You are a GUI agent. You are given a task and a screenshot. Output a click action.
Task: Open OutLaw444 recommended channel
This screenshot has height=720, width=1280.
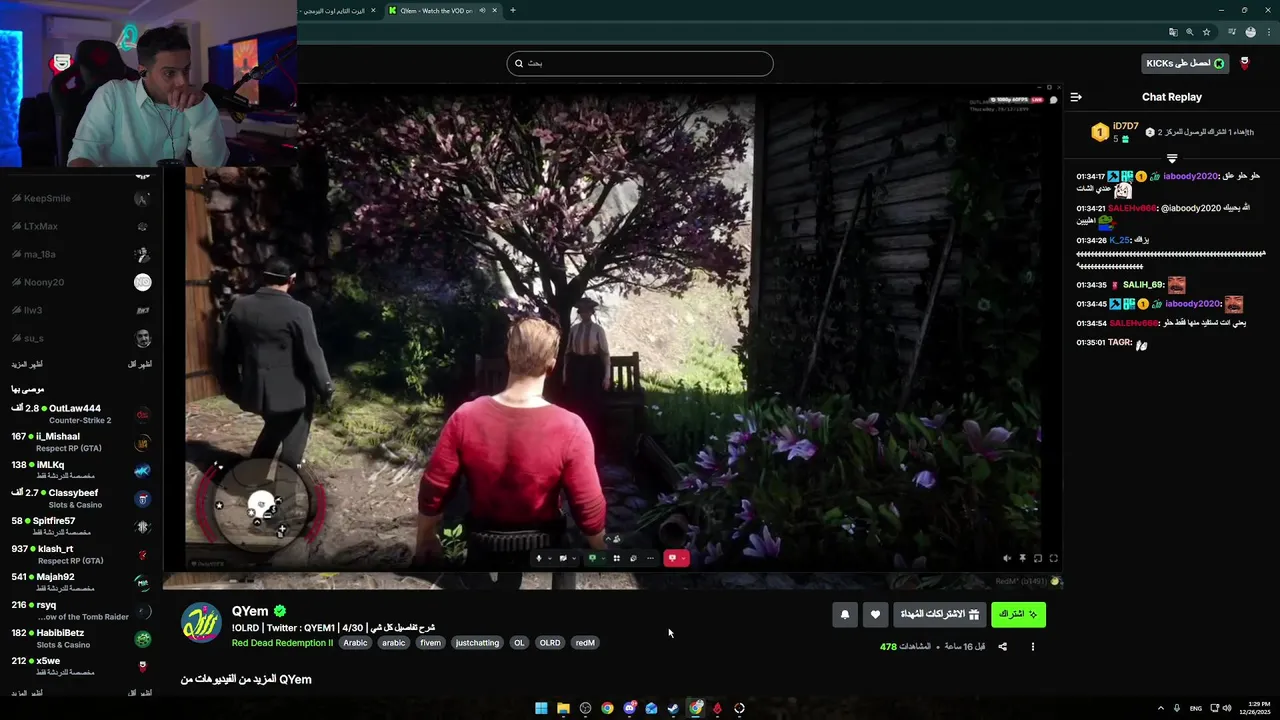tap(81, 414)
